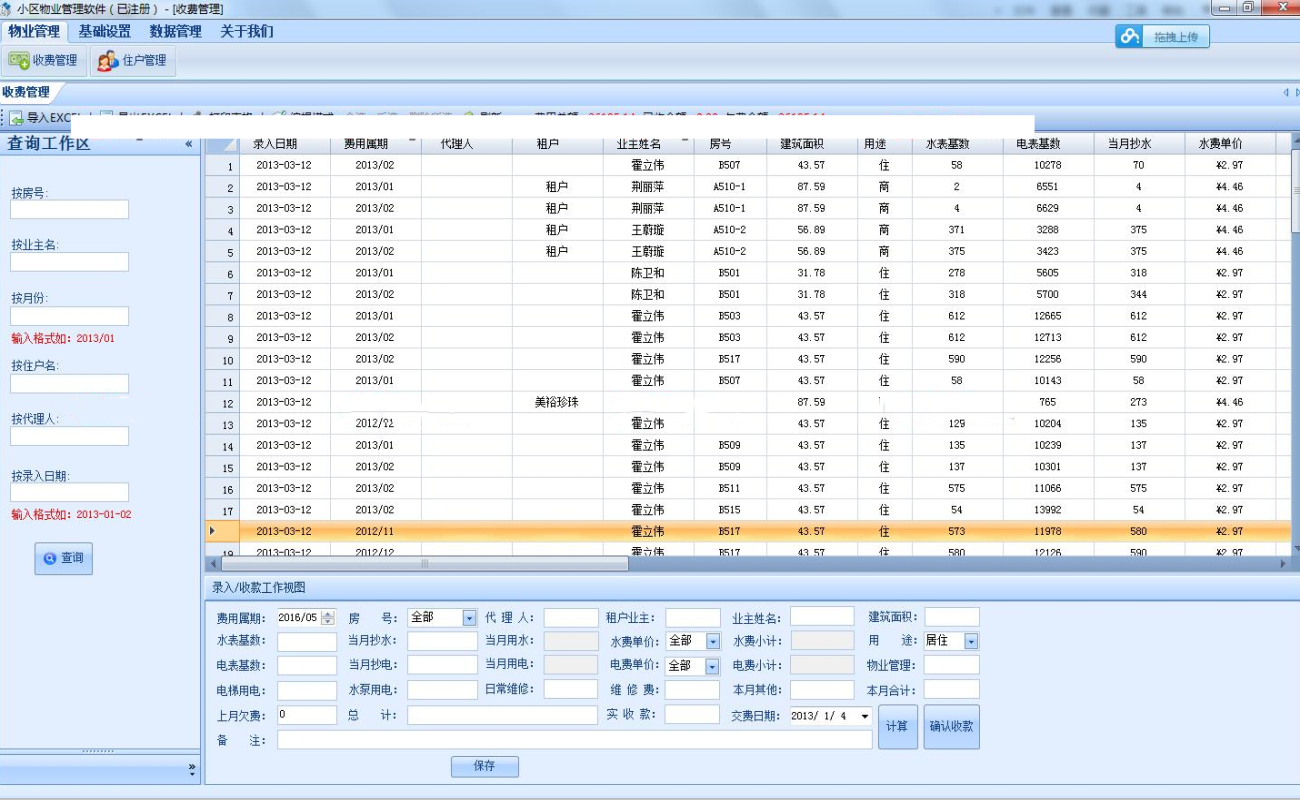Click the 代理人 input field in entry form
1300x800 pixels.
click(x=571, y=618)
